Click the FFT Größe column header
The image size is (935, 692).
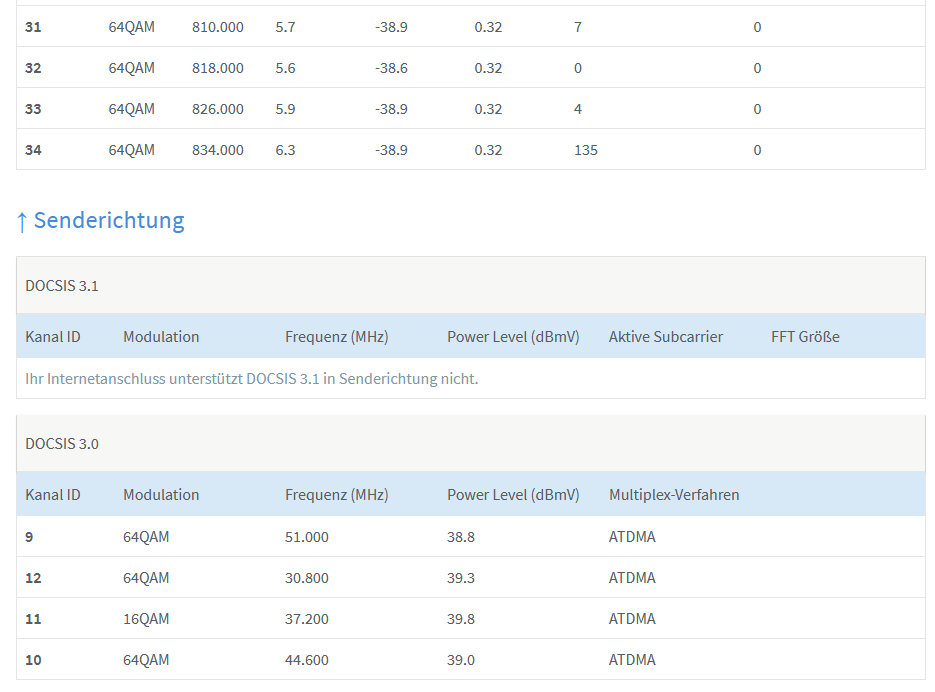click(805, 337)
